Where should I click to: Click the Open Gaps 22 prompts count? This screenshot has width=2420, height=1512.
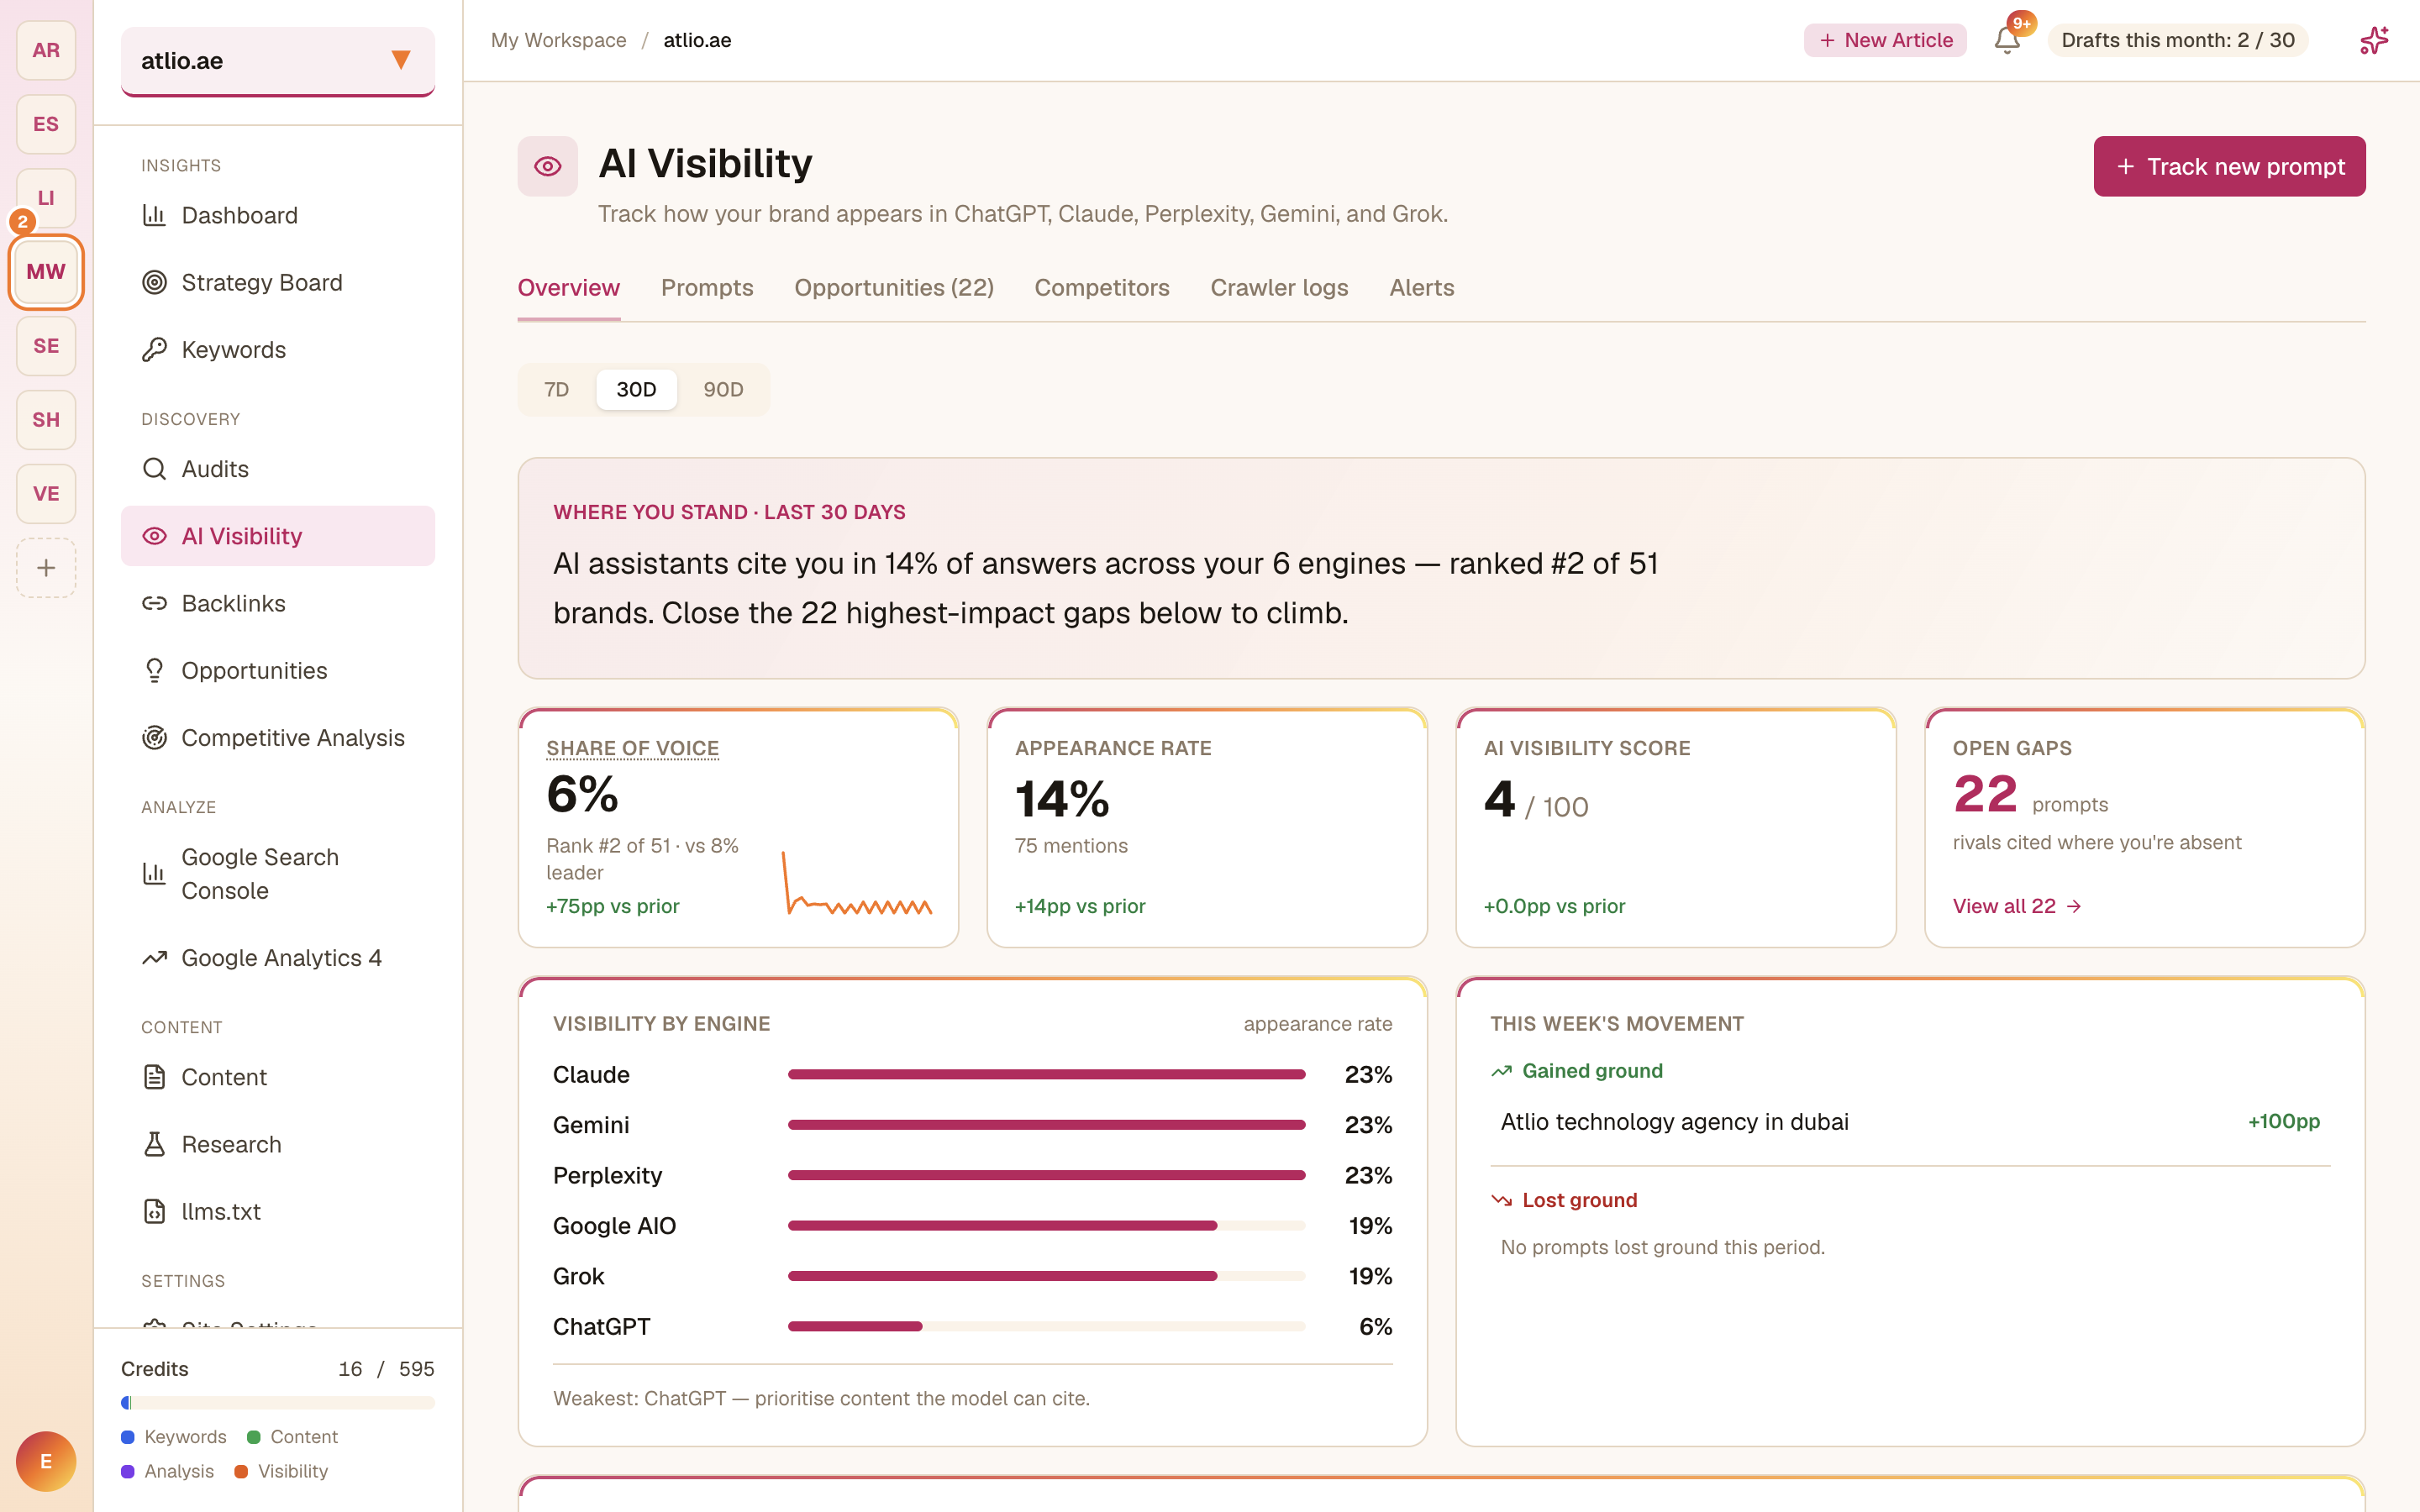[2030, 795]
